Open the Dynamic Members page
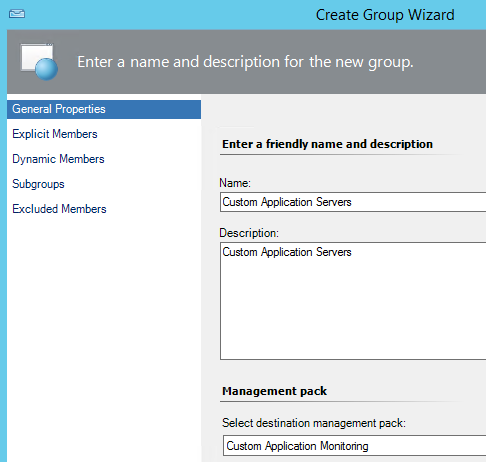Viewport: 486px width, 462px height. point(58,159)
